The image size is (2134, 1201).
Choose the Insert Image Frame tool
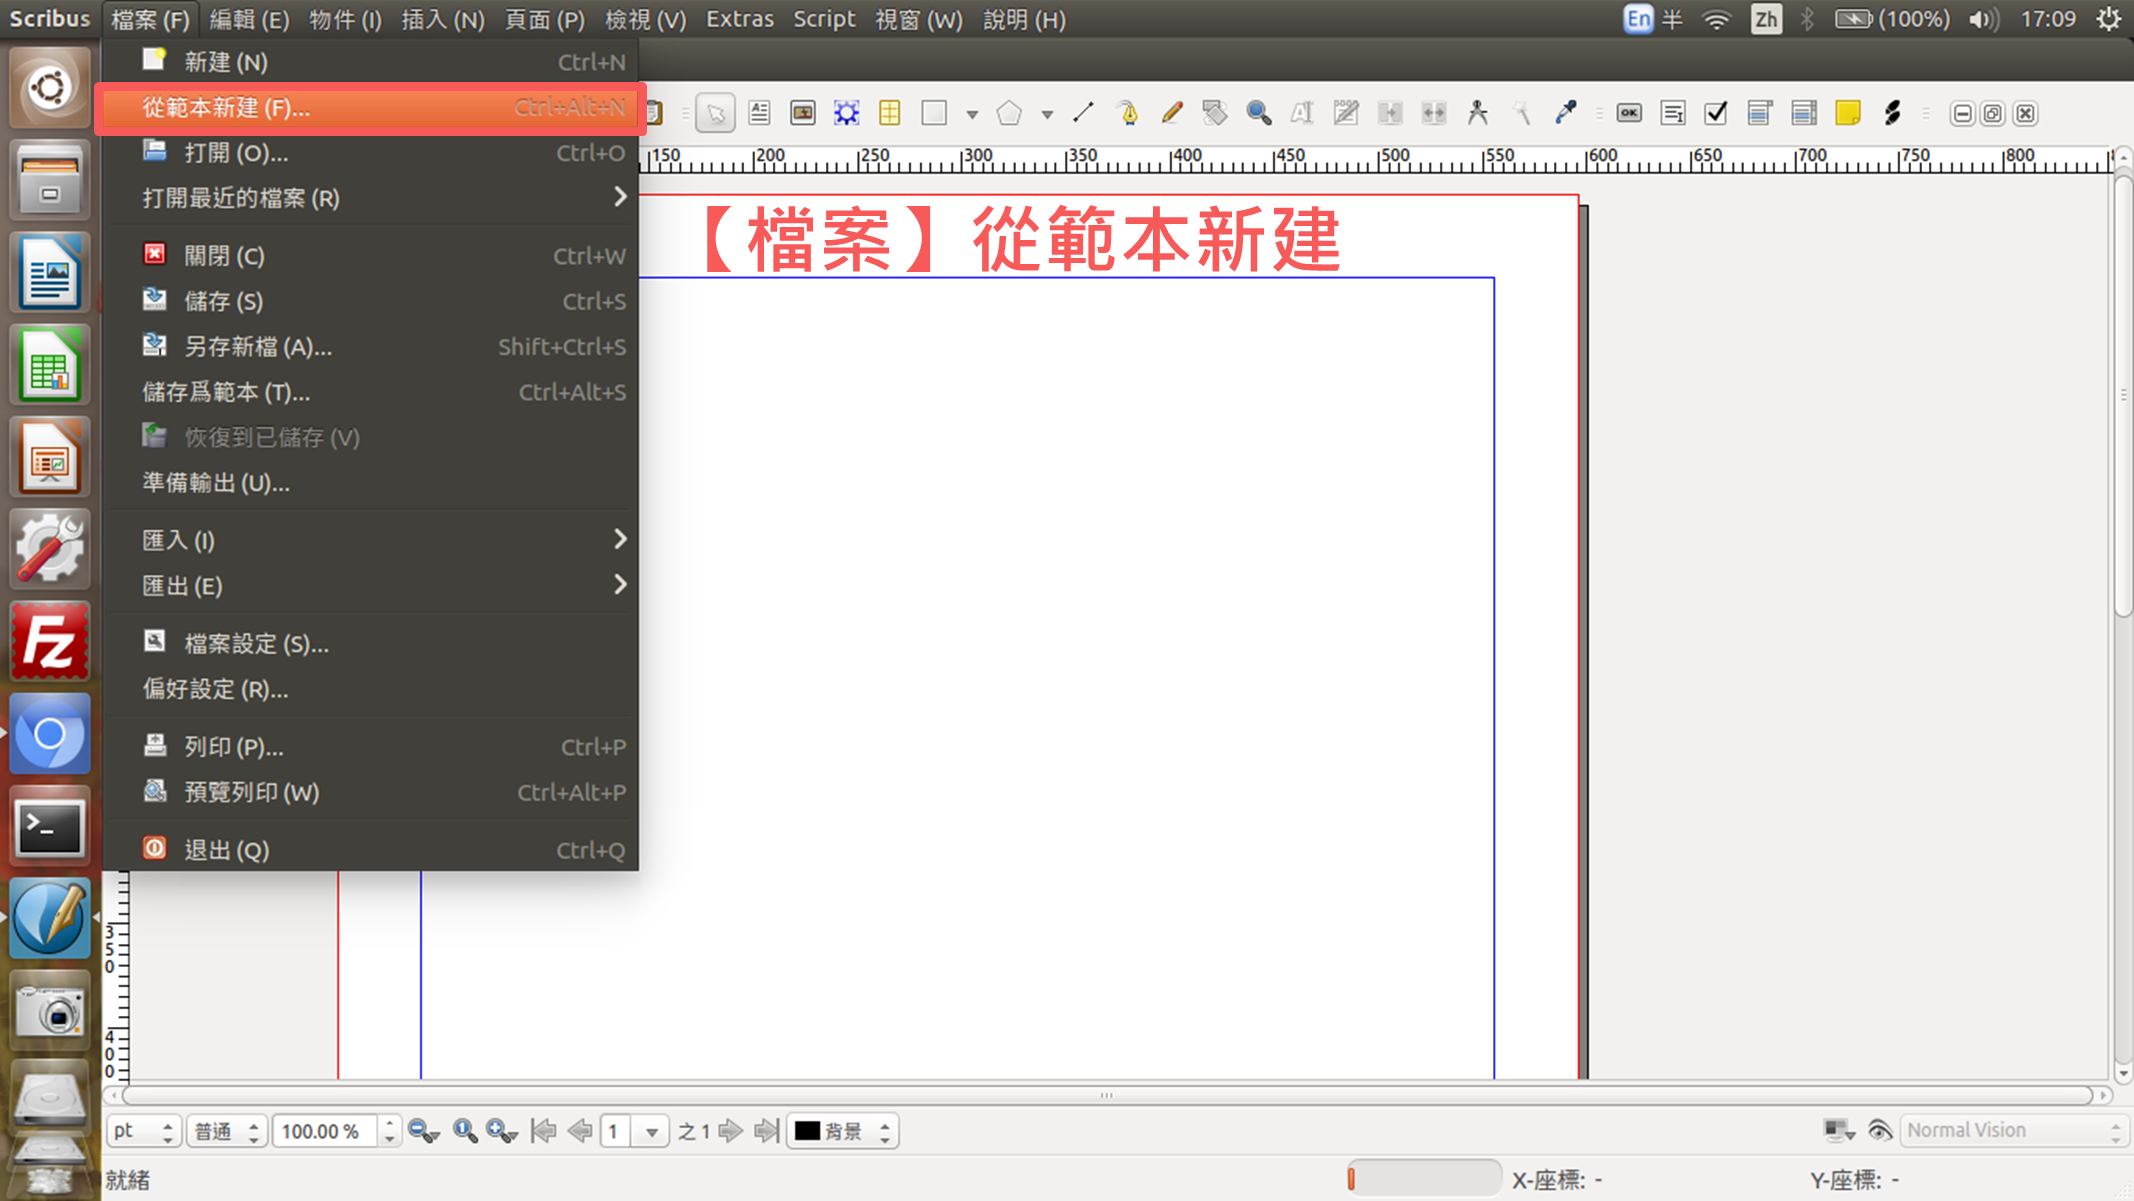802,113
